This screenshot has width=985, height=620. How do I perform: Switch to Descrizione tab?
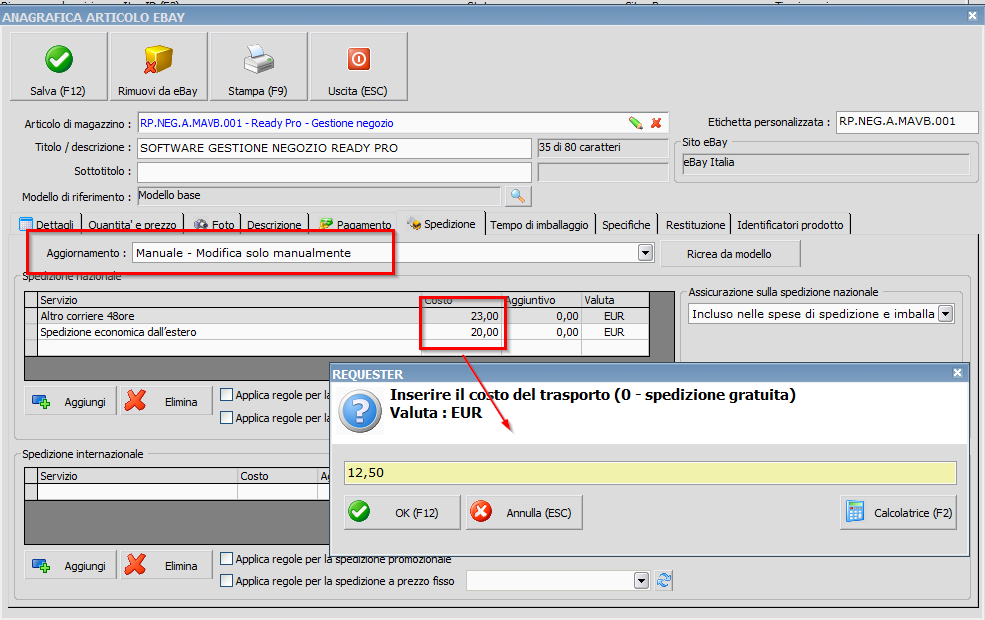coord(274,224)
